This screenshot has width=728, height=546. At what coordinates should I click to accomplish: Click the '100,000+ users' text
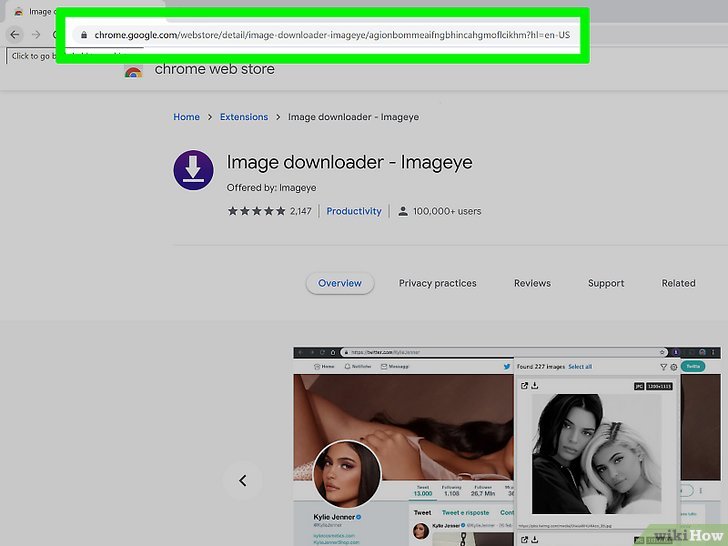tap(447, 211)
